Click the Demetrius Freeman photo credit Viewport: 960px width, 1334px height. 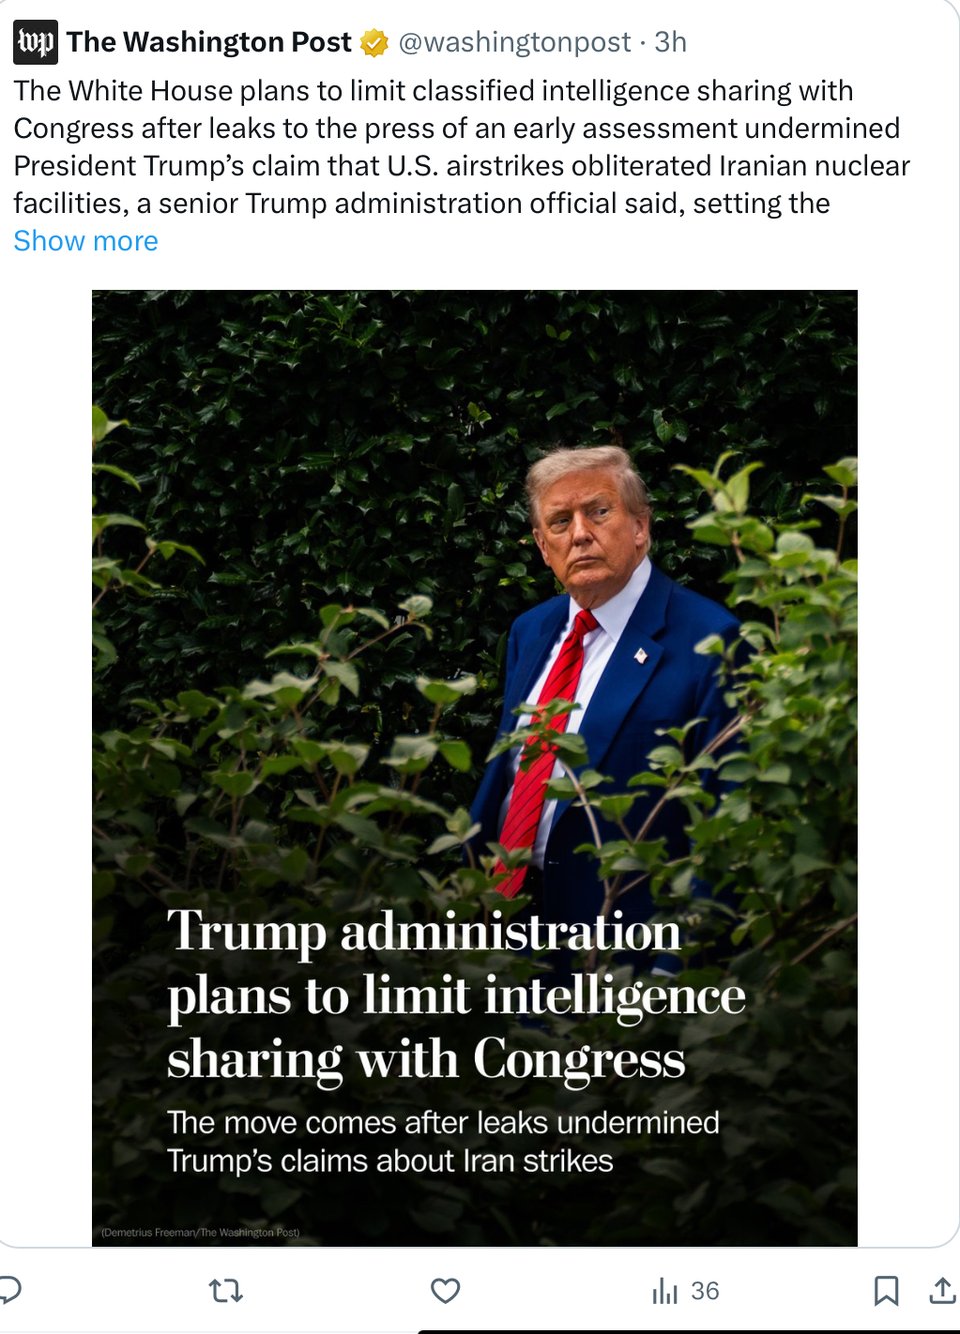tap(200, 1232)
